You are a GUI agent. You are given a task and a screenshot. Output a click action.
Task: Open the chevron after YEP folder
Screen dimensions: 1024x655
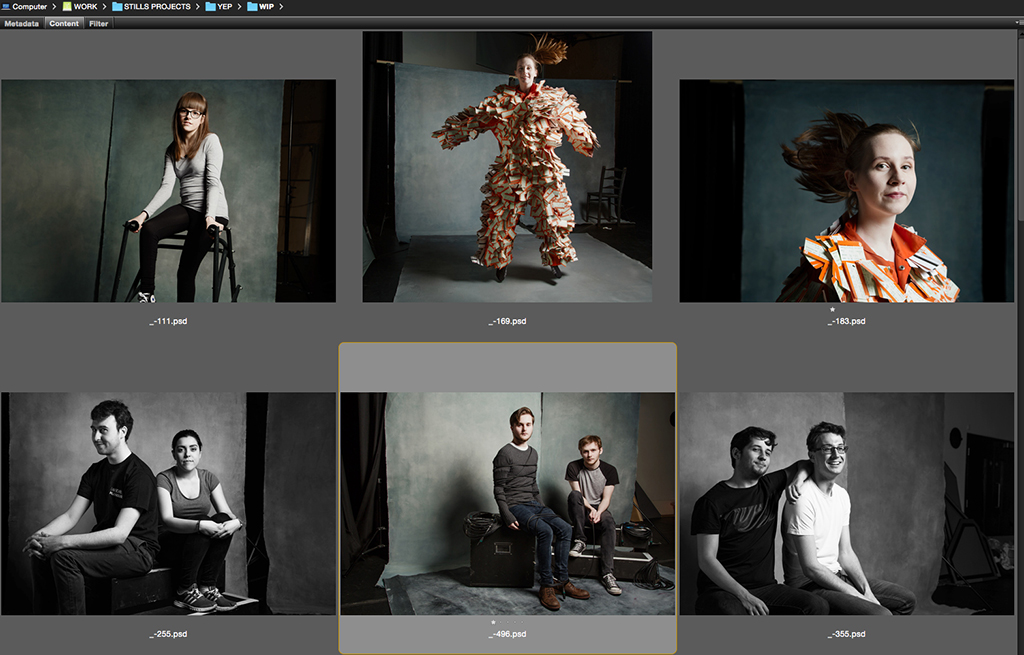click(237, 7)
